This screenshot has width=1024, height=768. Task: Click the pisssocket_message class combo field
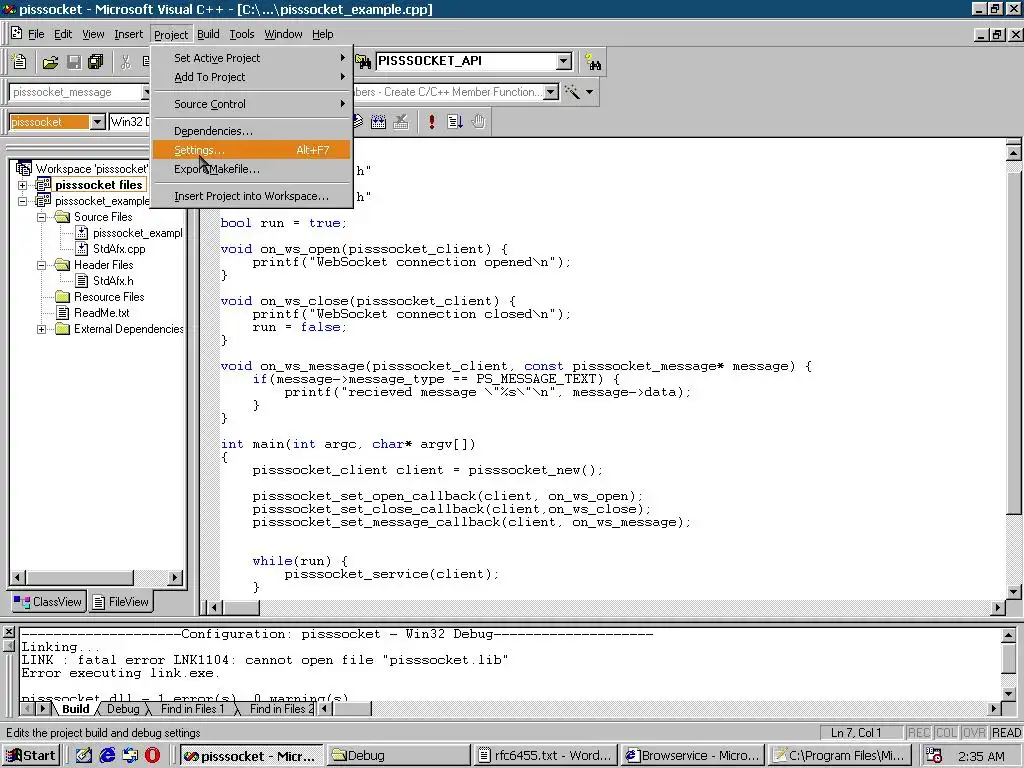click(x=77, y=92)
